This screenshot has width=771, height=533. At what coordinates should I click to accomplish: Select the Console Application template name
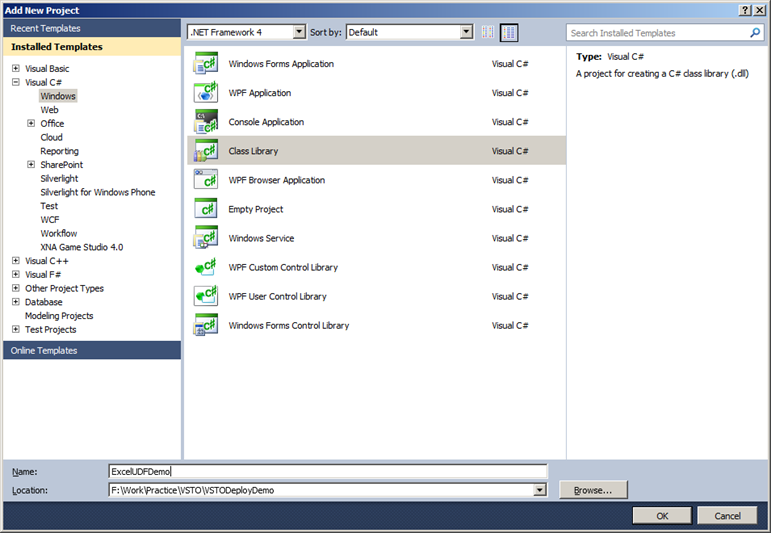pos(266,122)
